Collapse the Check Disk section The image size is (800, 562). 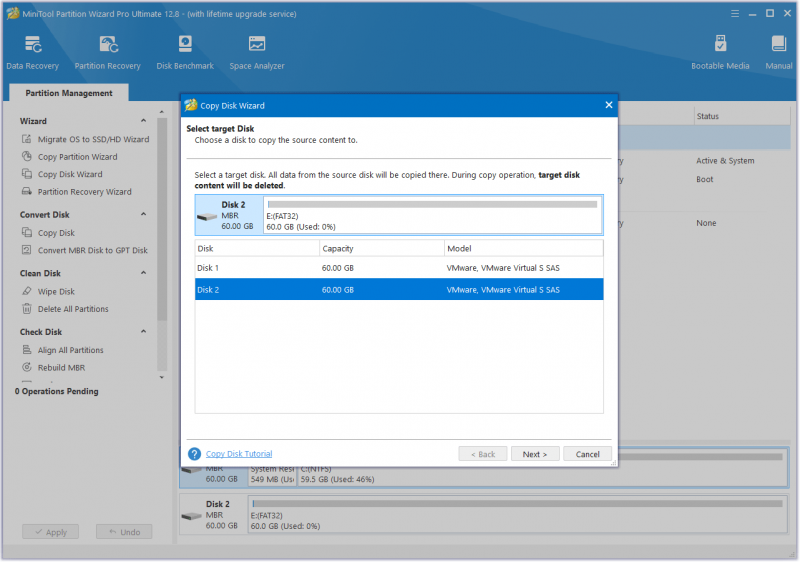[144, 331]
